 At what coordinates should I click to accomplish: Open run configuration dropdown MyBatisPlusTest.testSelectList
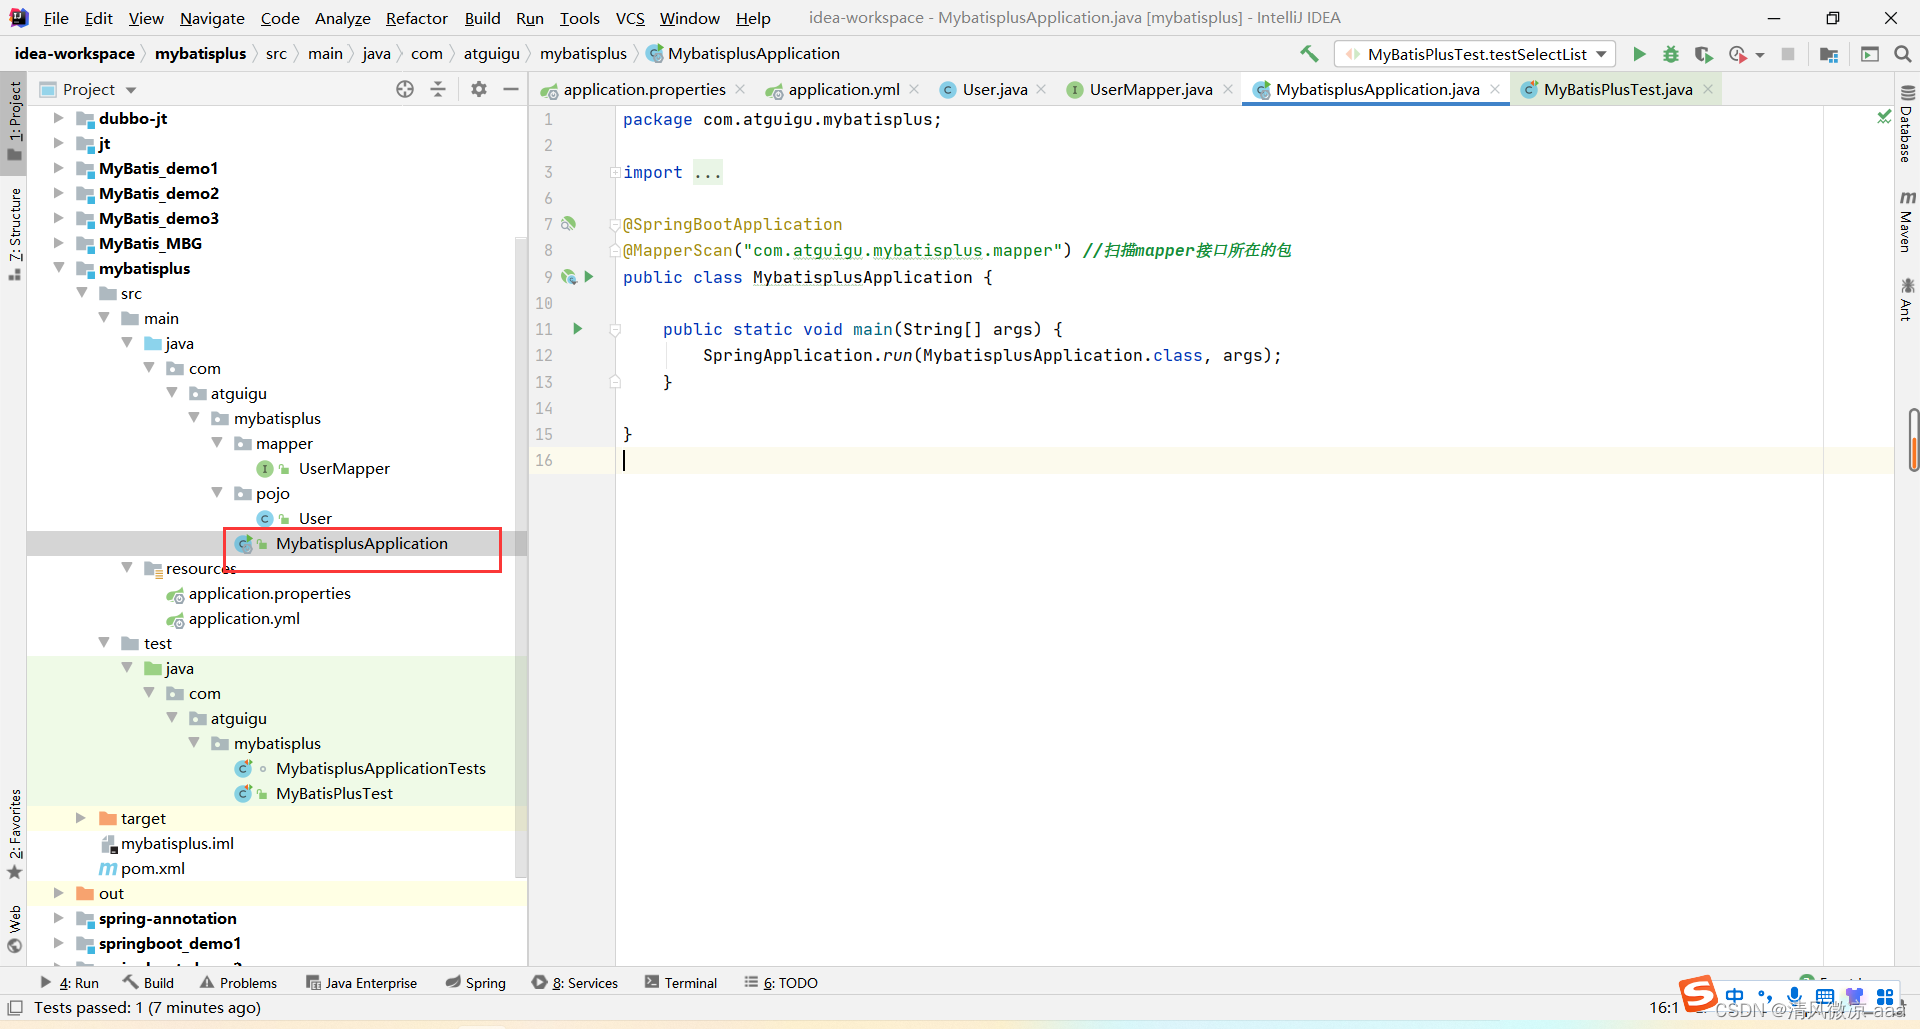[1476, 54]
